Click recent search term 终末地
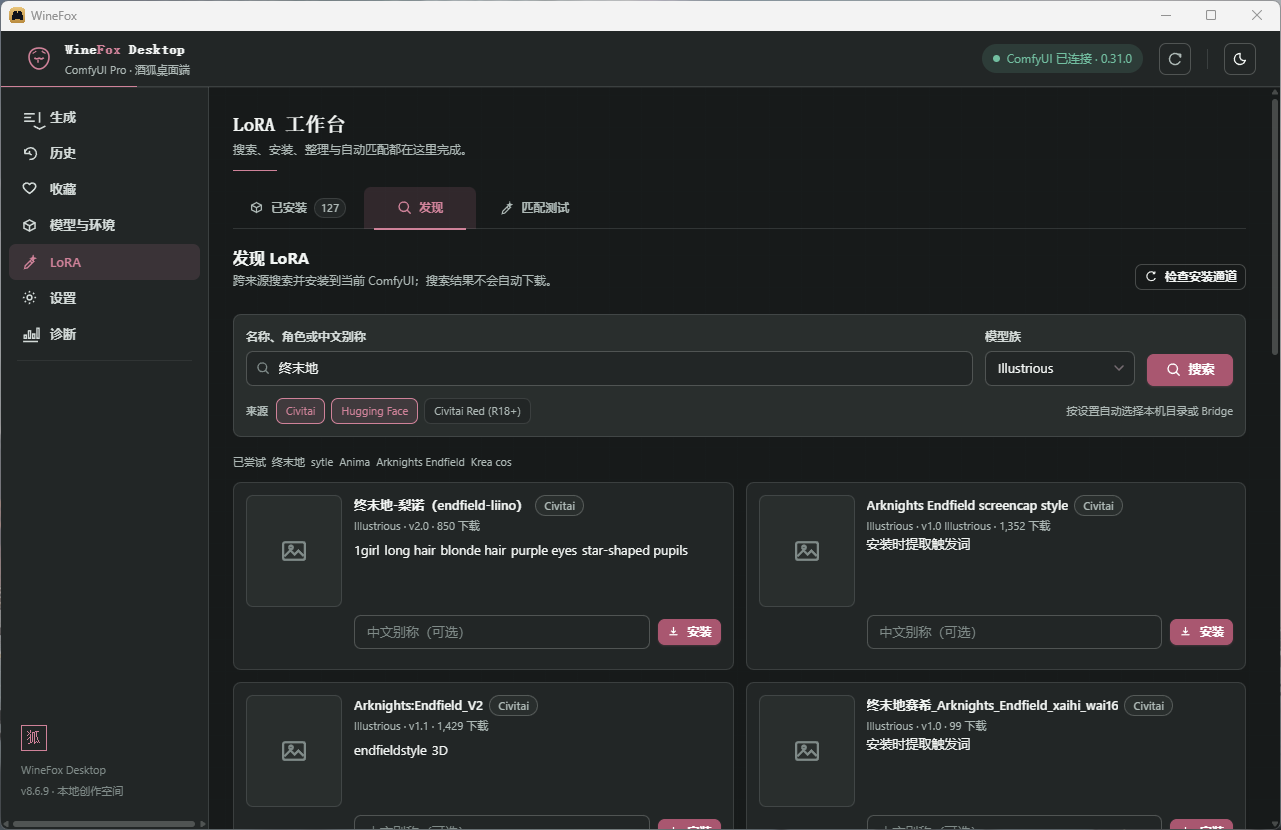The image size is (1281, 830). pos(288,462)
